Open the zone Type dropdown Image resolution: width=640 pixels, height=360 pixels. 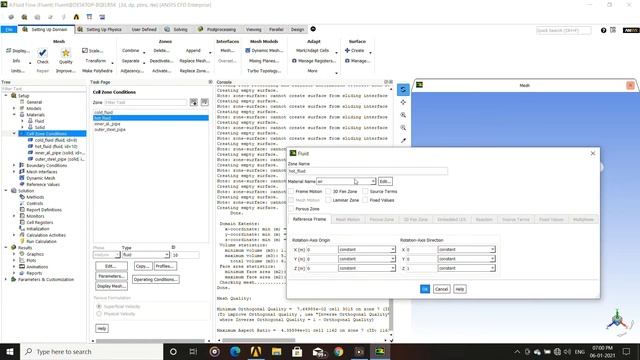146,255
